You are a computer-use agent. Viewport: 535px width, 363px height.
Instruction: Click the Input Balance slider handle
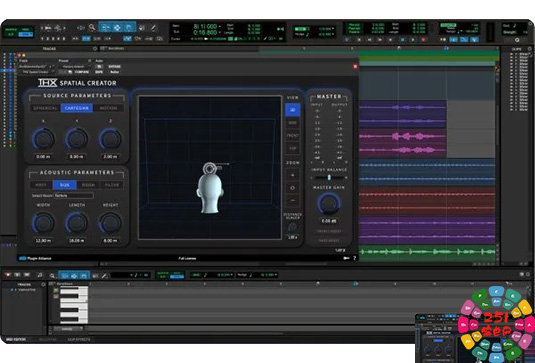pos(329,177)
